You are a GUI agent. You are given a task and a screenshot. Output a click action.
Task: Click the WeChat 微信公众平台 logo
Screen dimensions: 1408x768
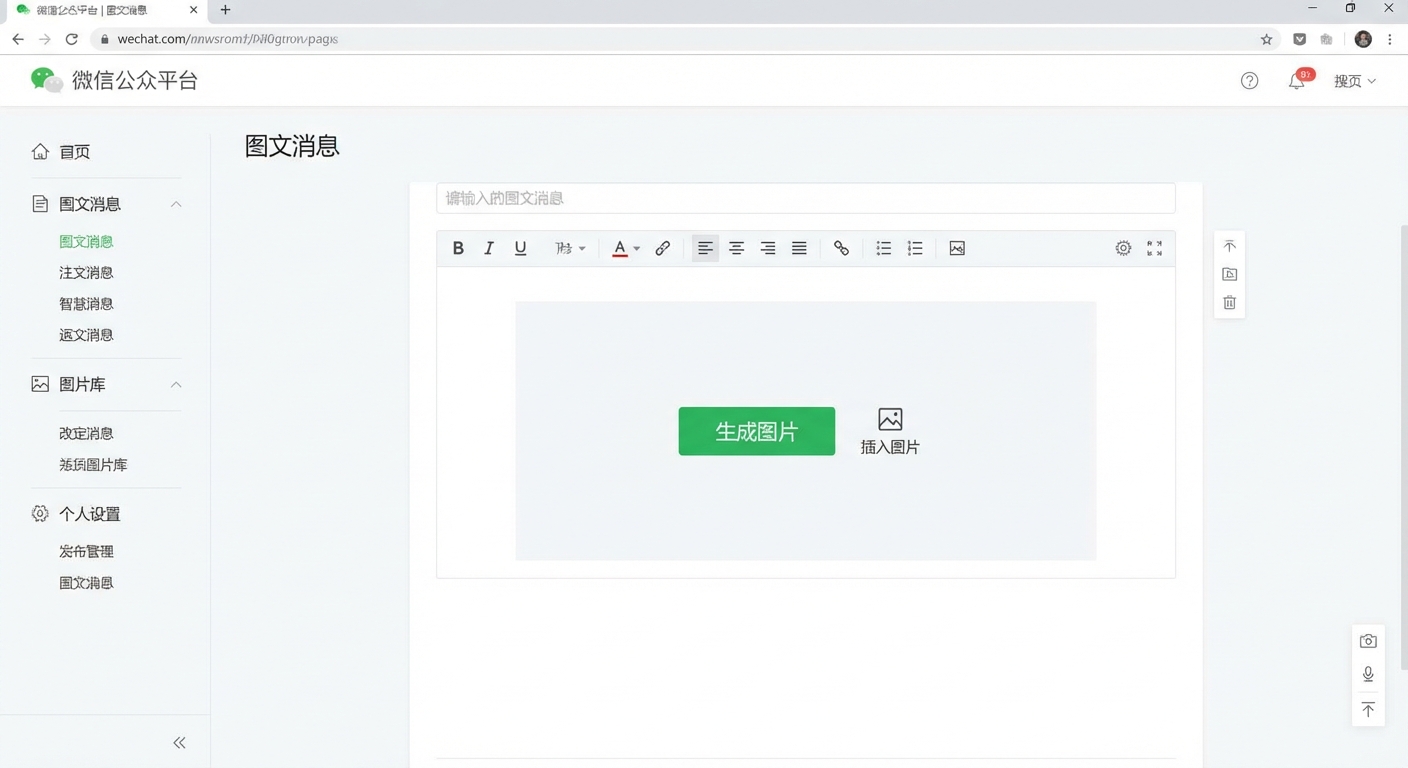tap(114, 80)
